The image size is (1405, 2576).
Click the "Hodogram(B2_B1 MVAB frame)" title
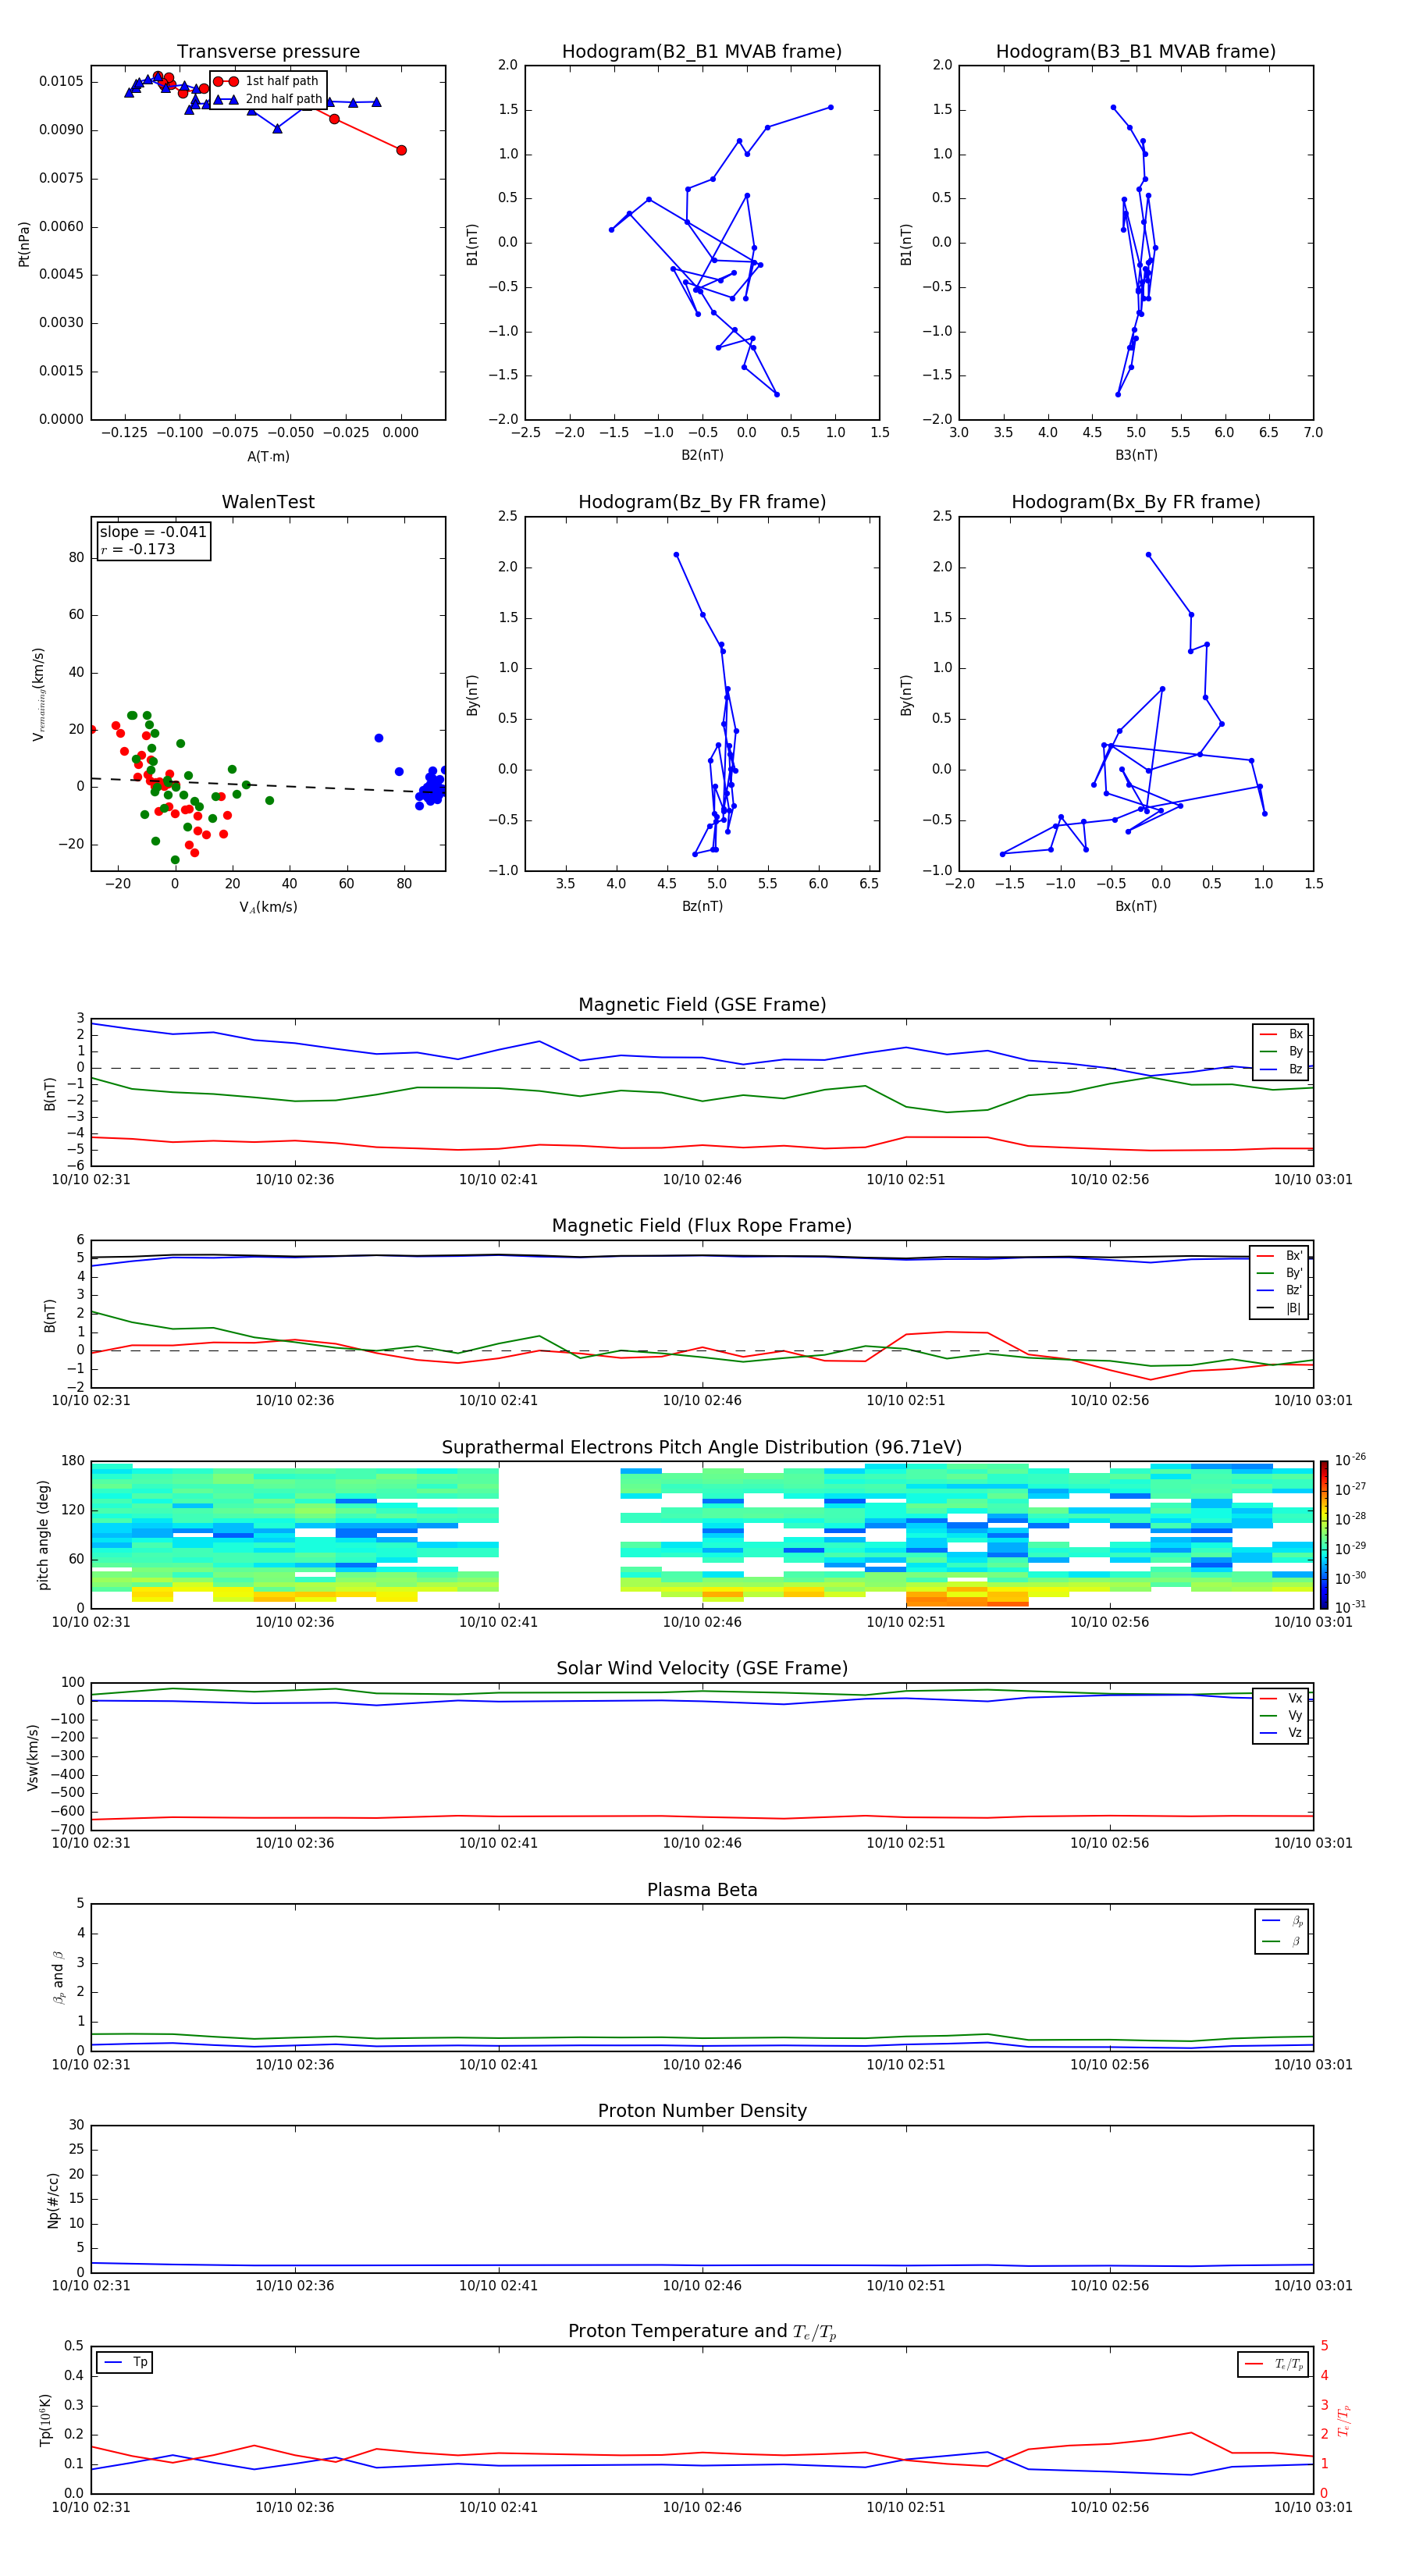[x=702, y=52]
